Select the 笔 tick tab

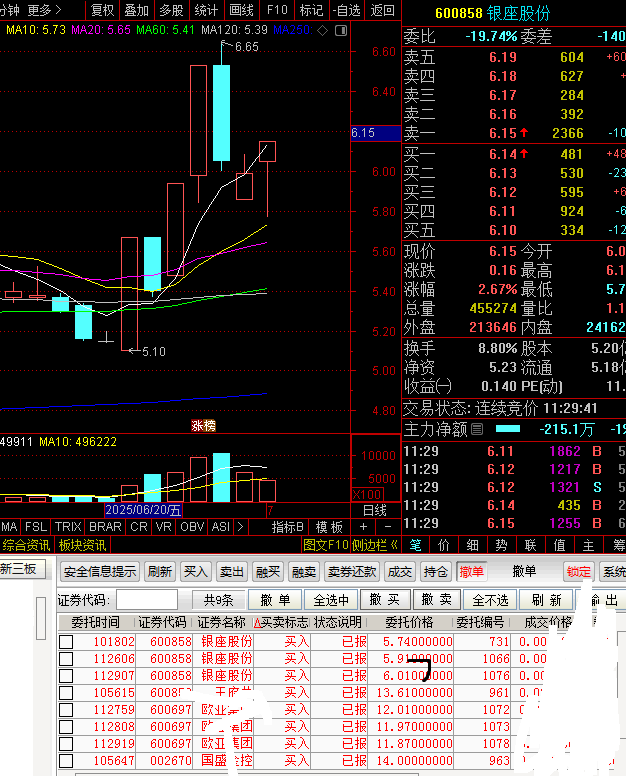416,545
